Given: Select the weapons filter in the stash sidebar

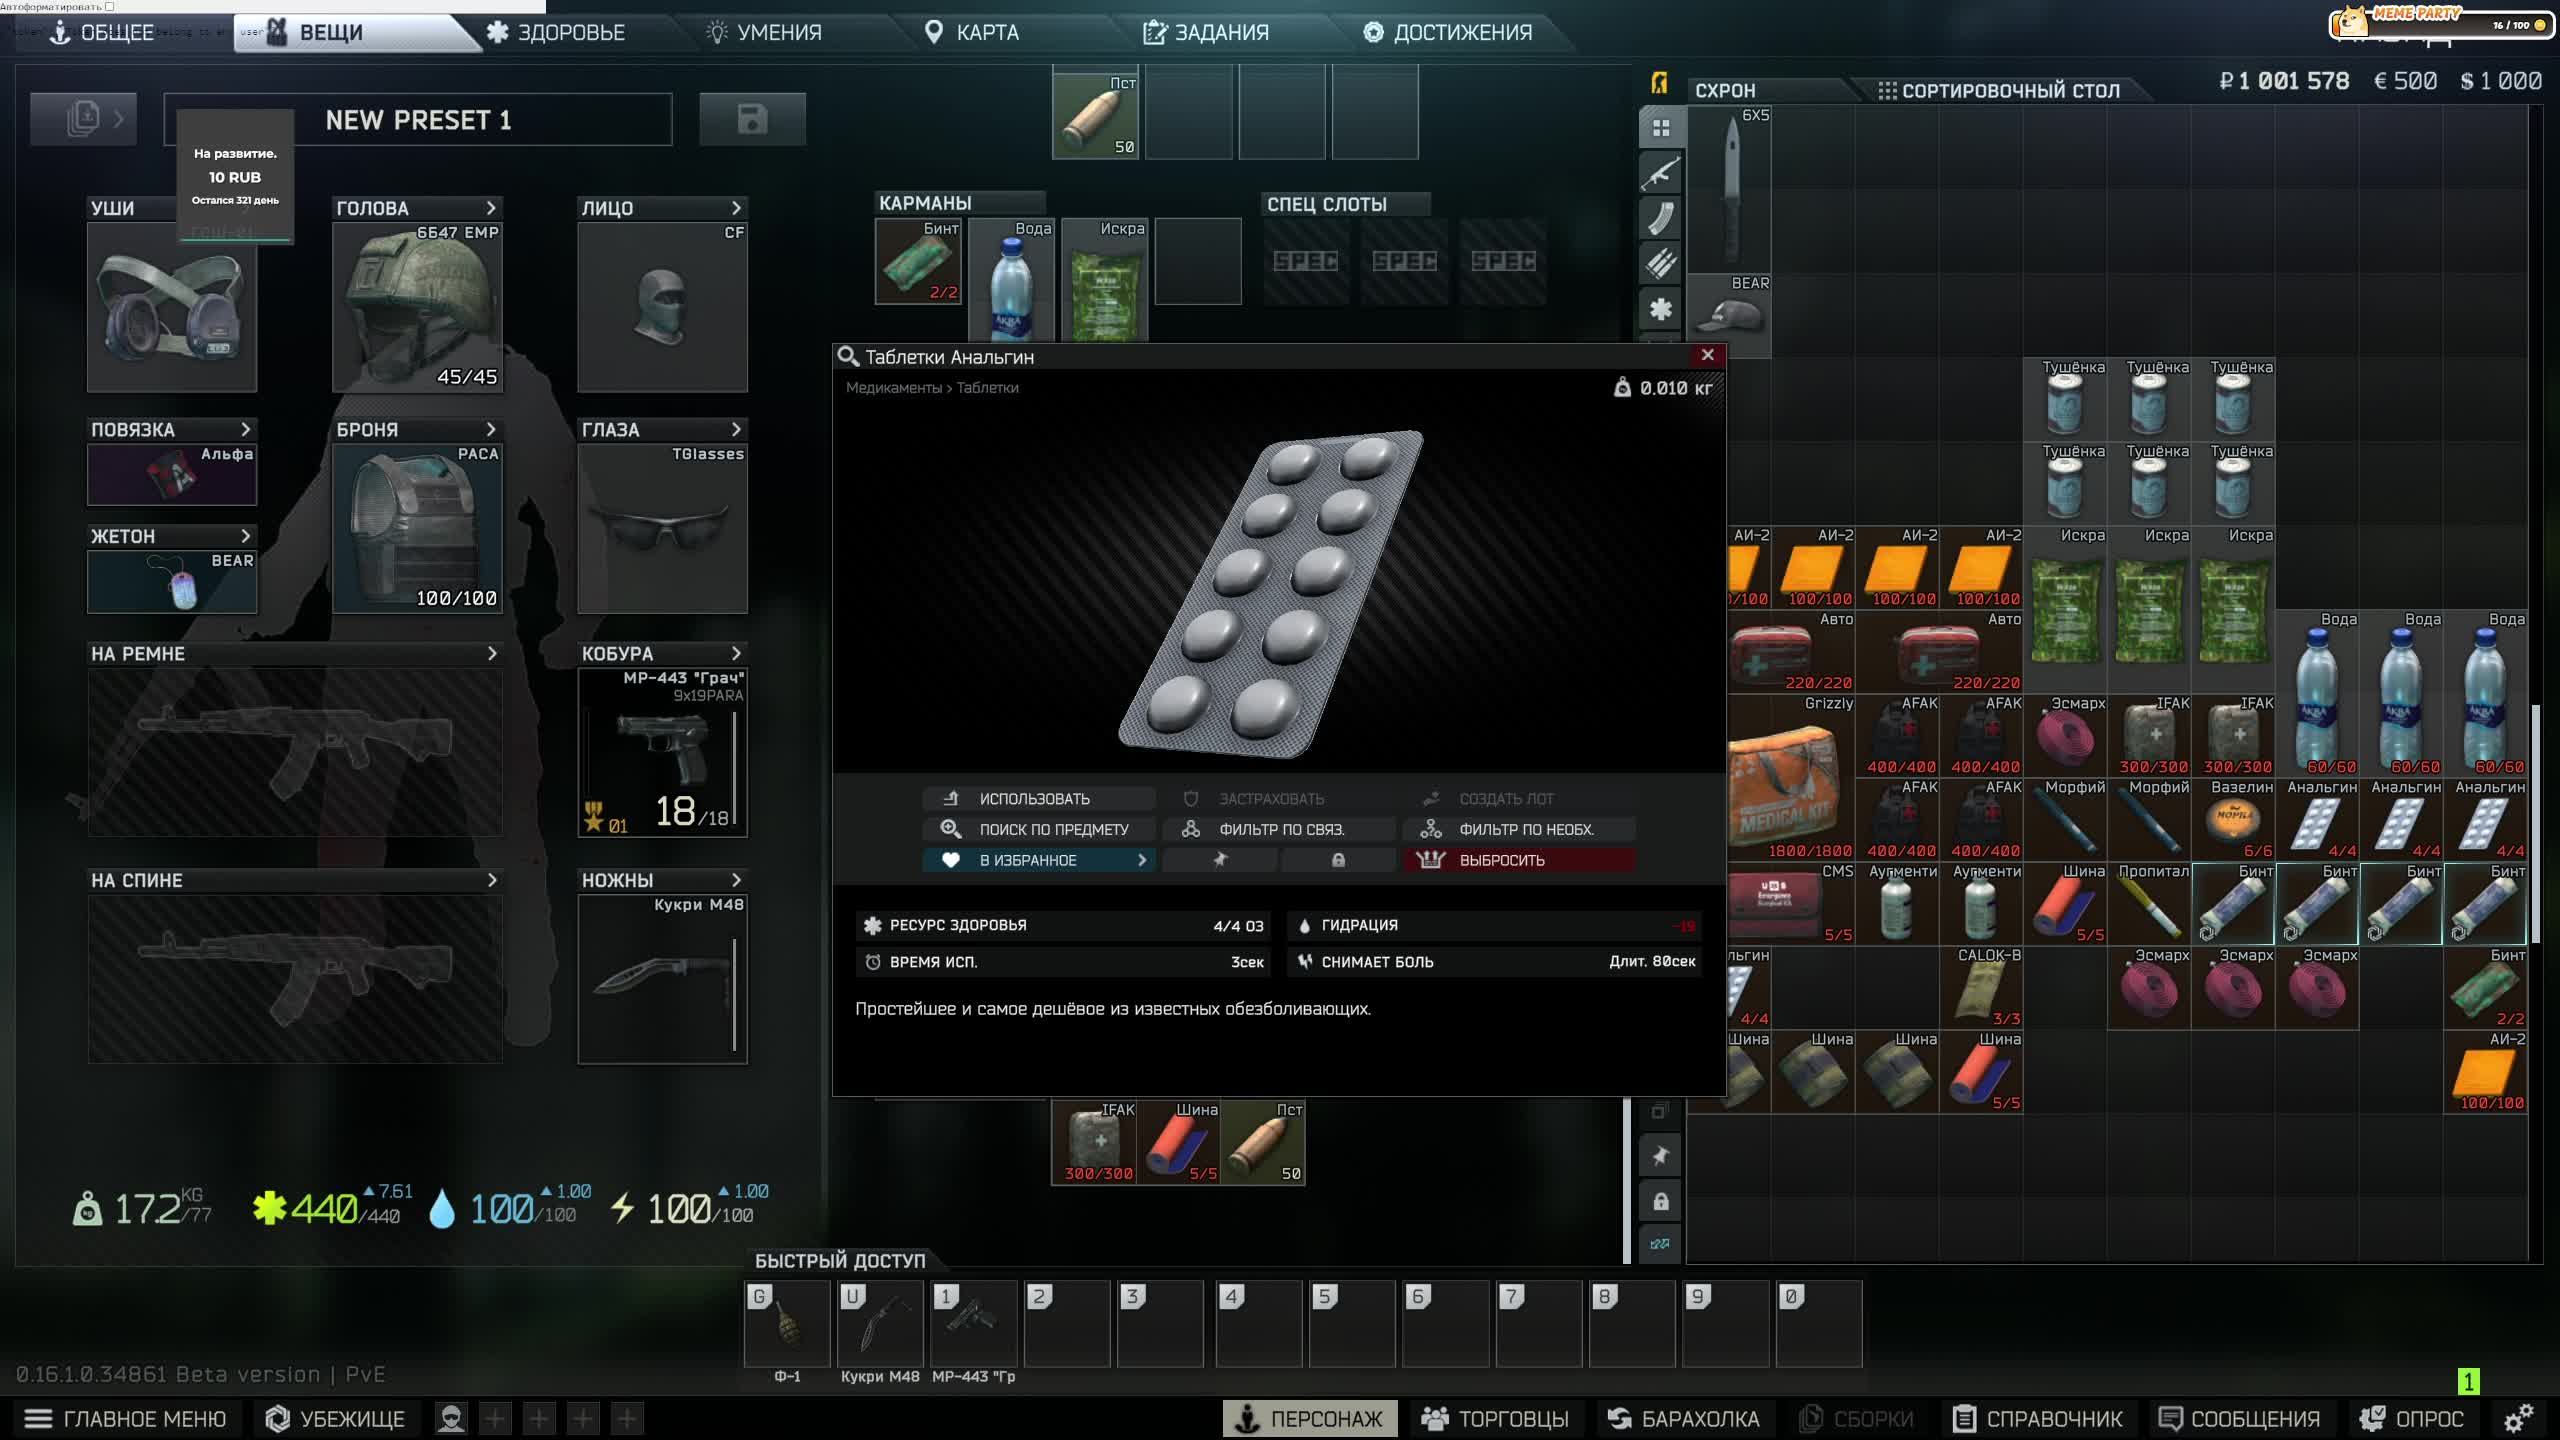Looking at the screenshot, I should (x=1660, y=173).
